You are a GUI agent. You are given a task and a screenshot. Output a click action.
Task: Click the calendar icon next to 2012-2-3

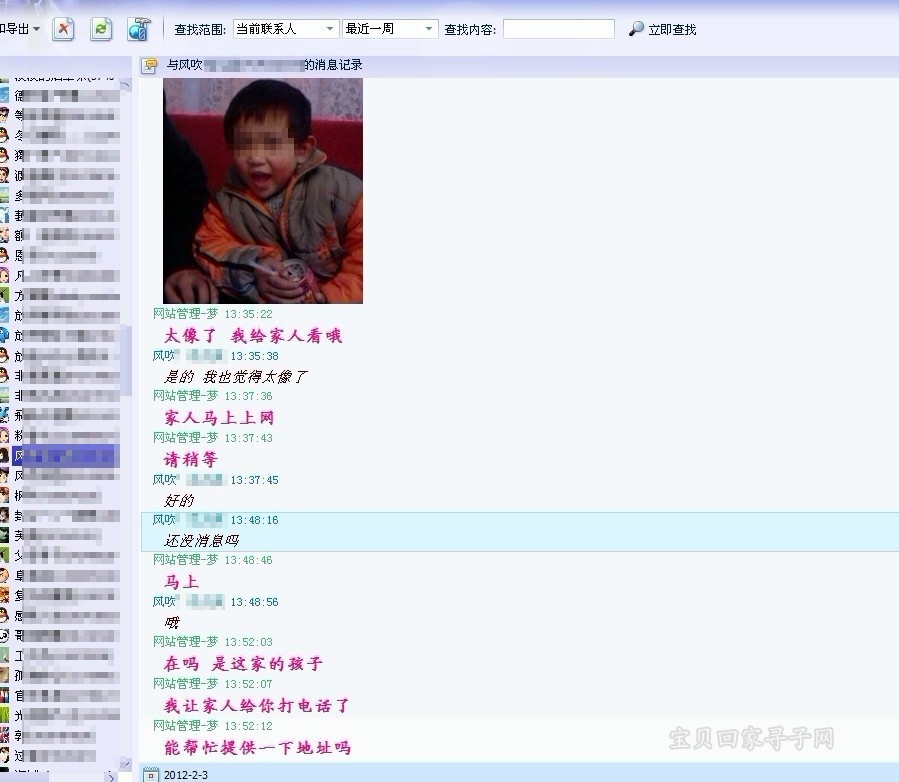pos(151,774)
